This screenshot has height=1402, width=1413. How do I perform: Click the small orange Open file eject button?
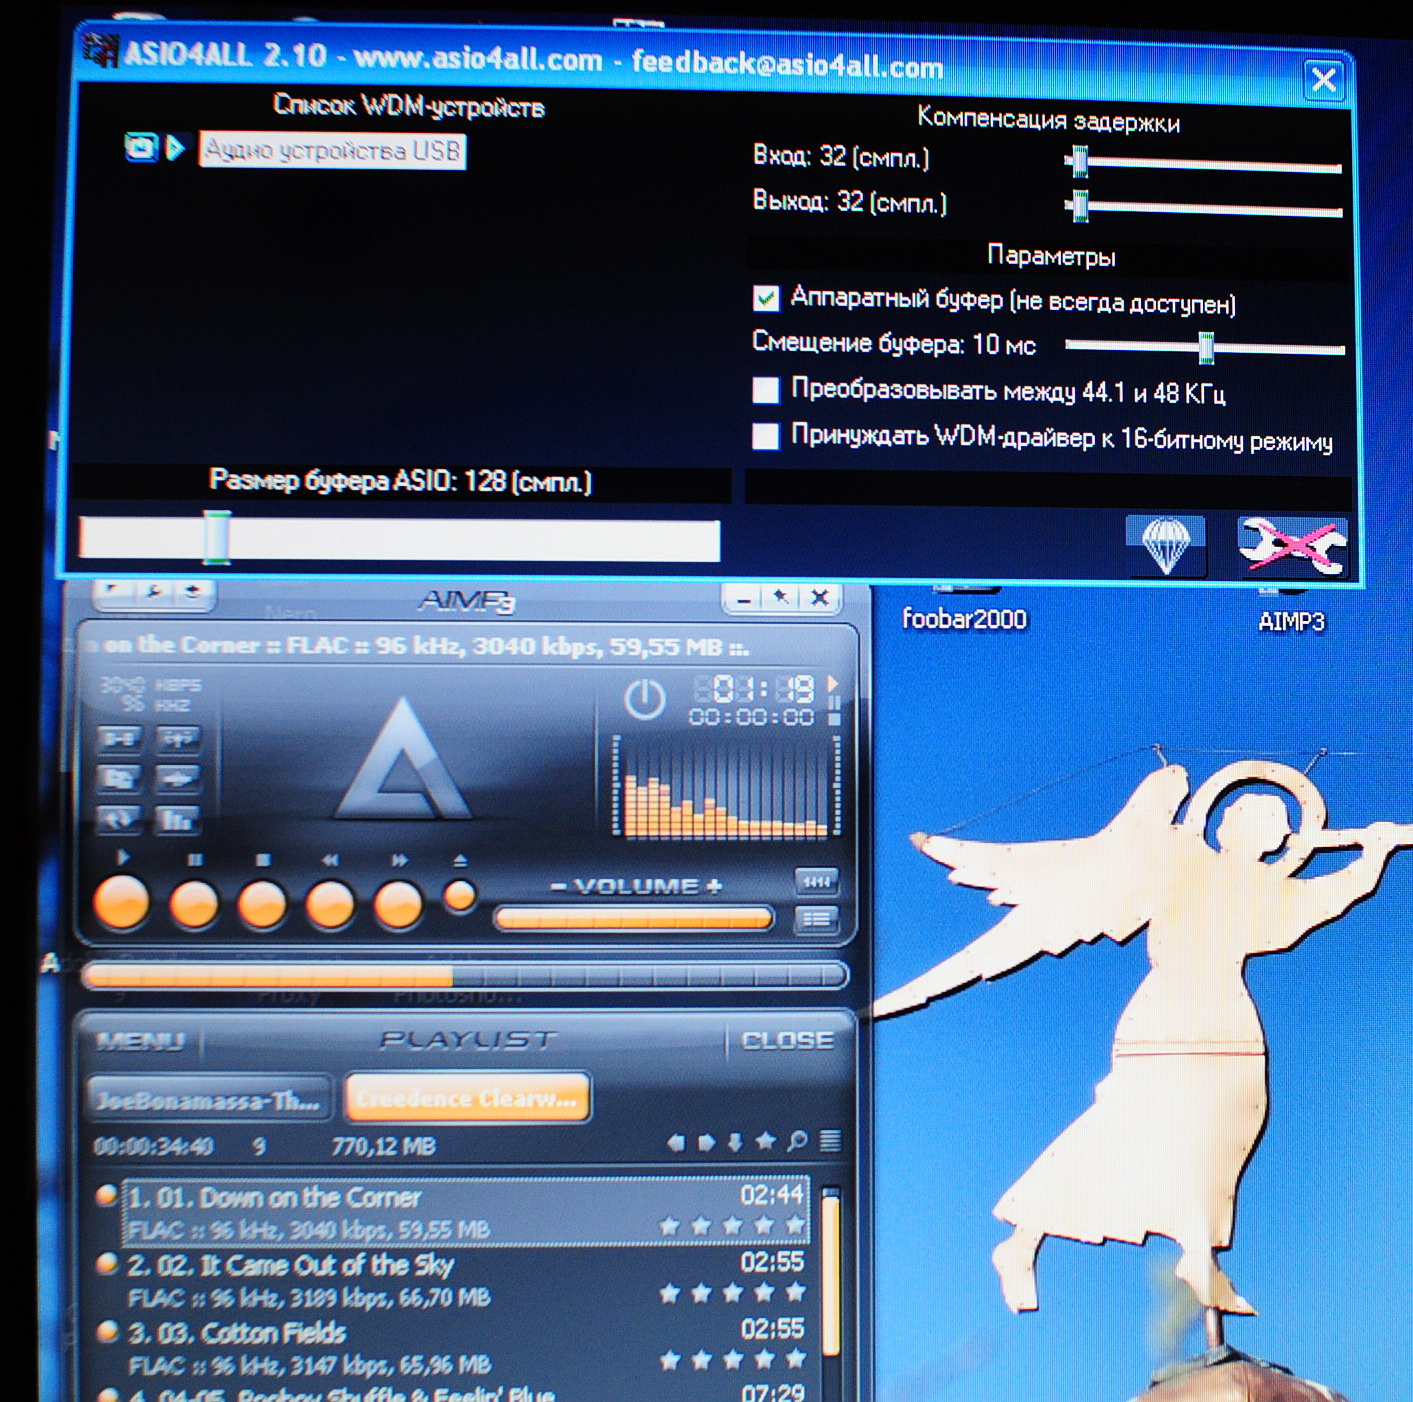460,897
